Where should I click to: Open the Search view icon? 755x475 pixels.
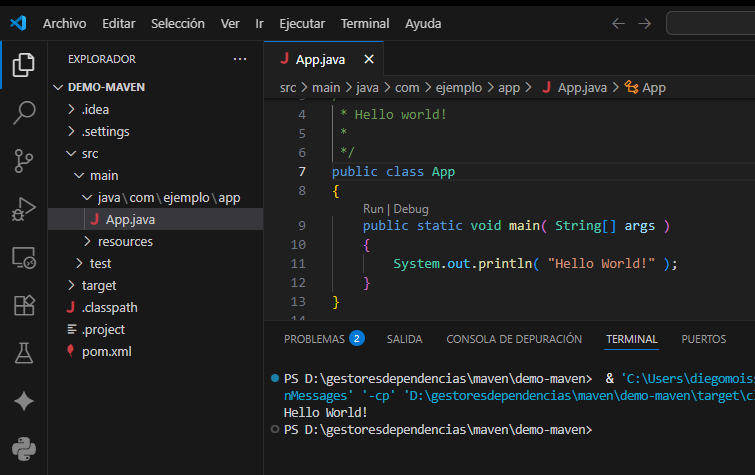point(23,112)
